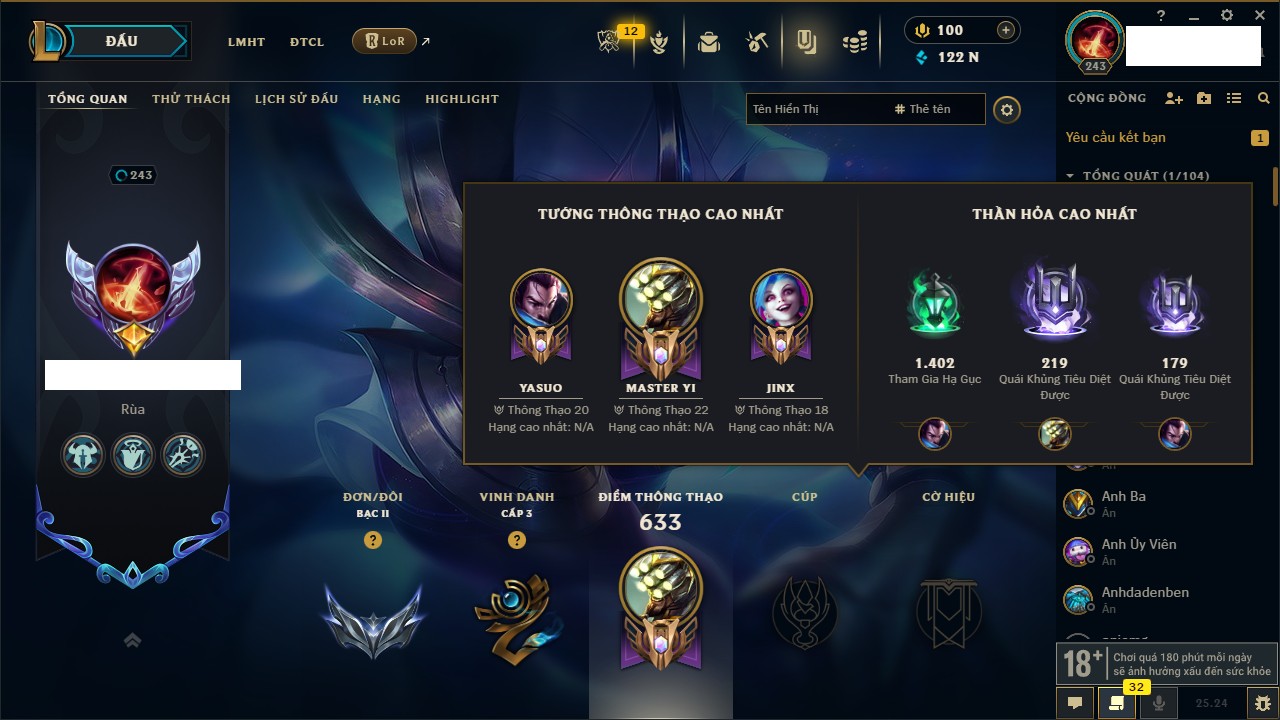Expand the banner chevron under the profile

click(132, 641)
